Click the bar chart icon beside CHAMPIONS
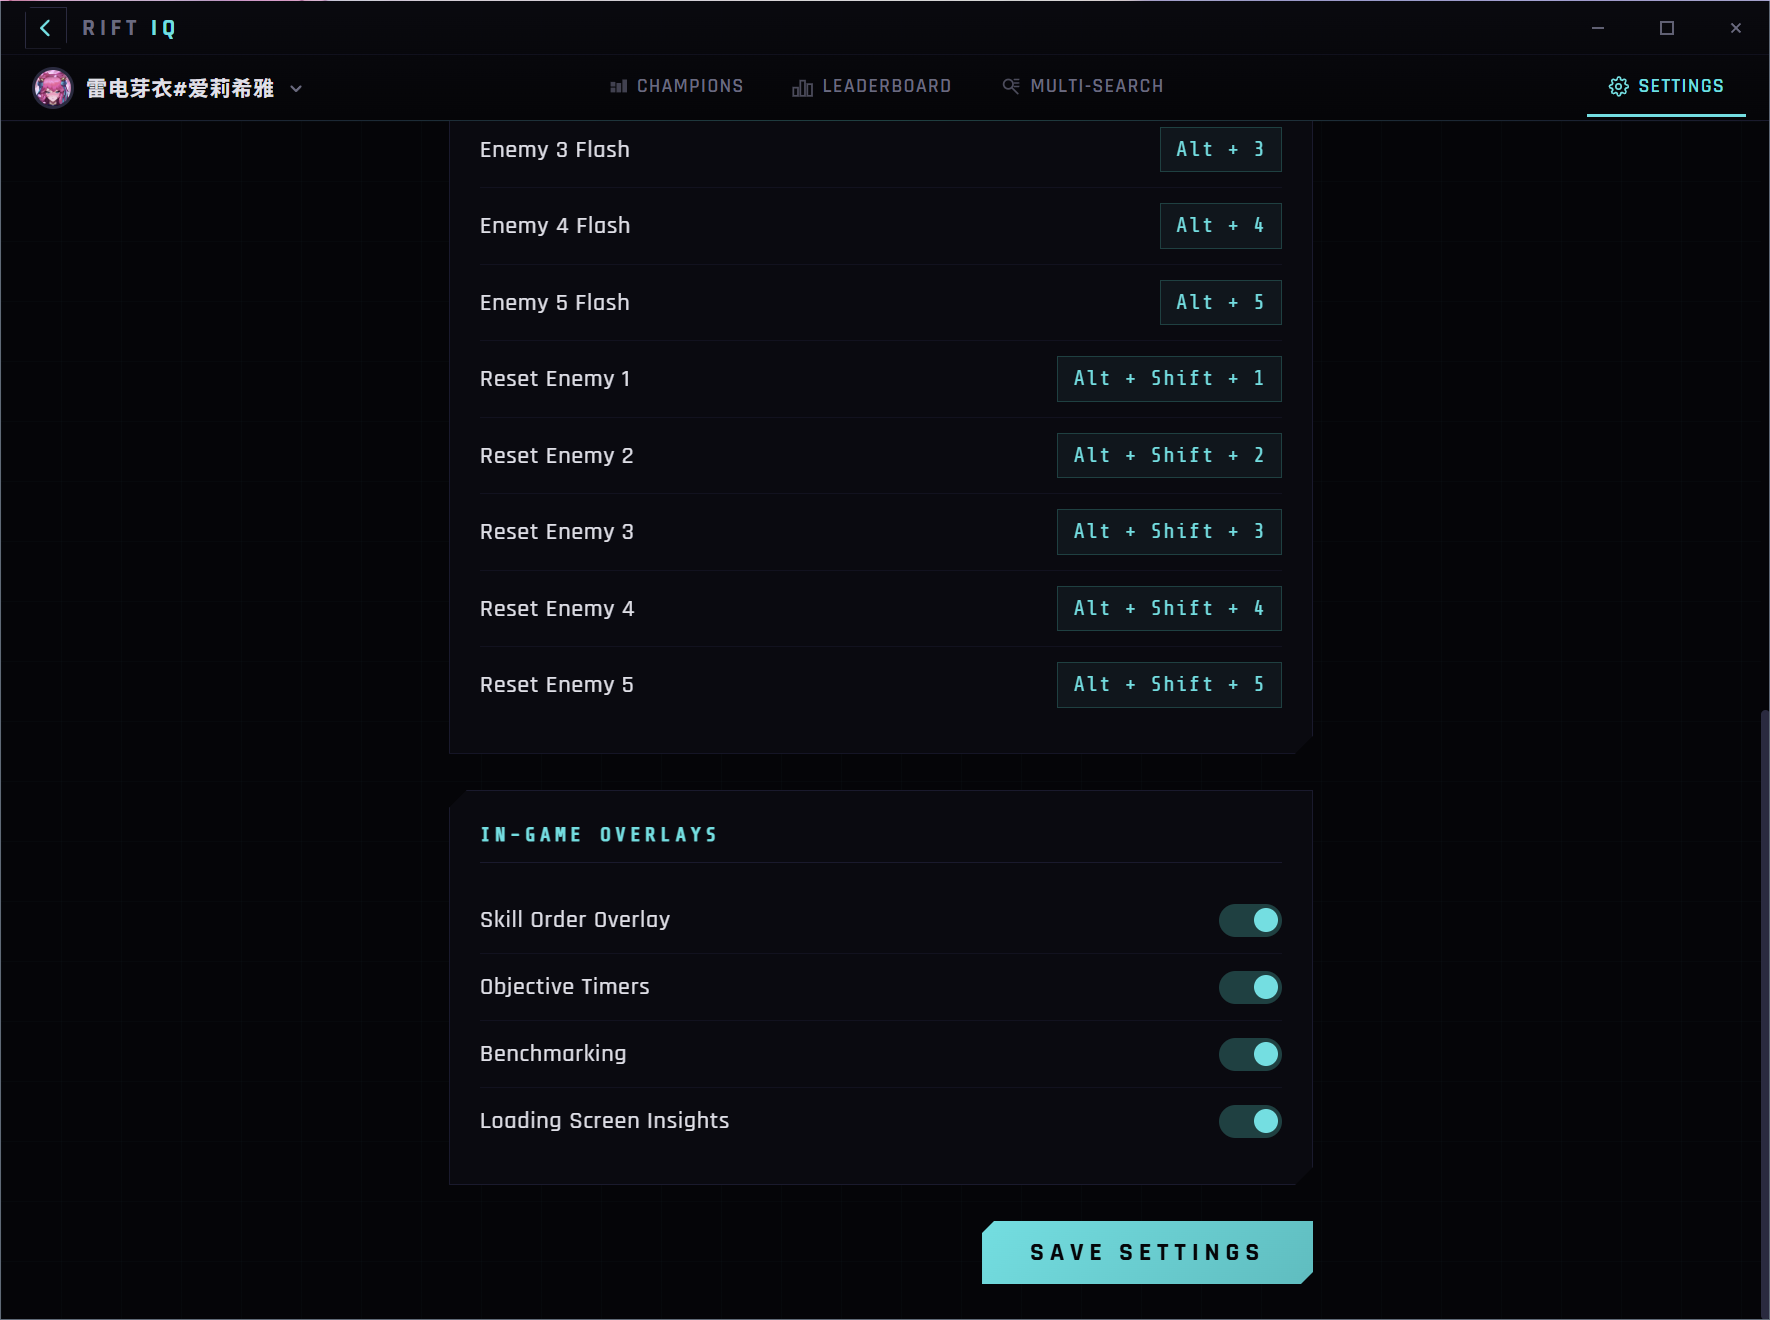The image size is (1770, 1320). pos(619,86)
